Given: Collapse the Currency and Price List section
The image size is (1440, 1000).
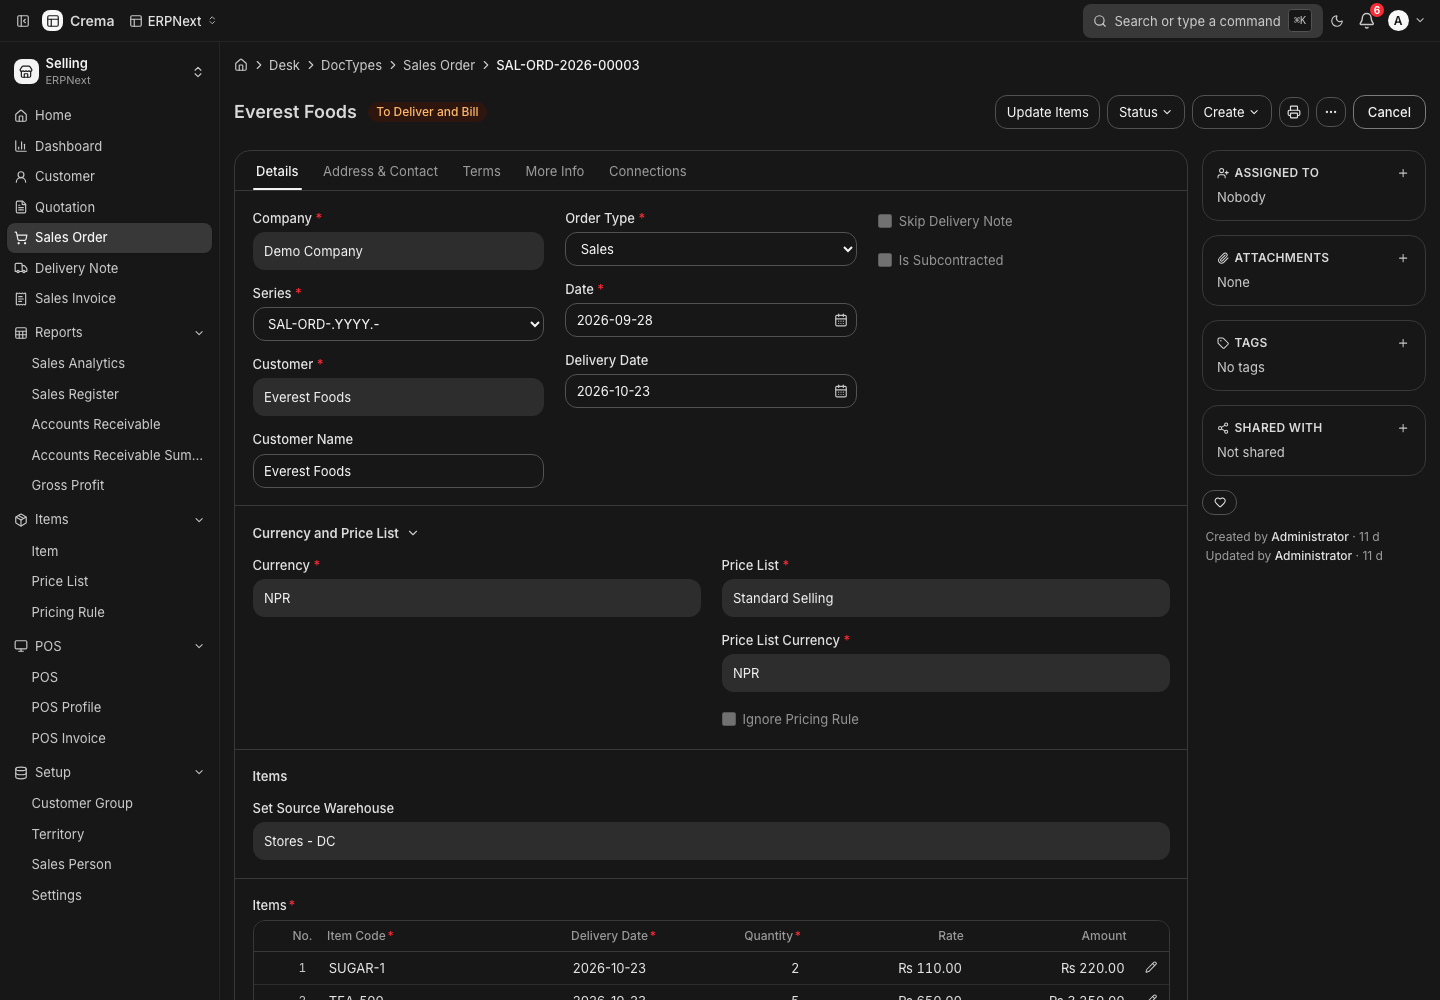Looking at the screenshot, I should [335, 533].
